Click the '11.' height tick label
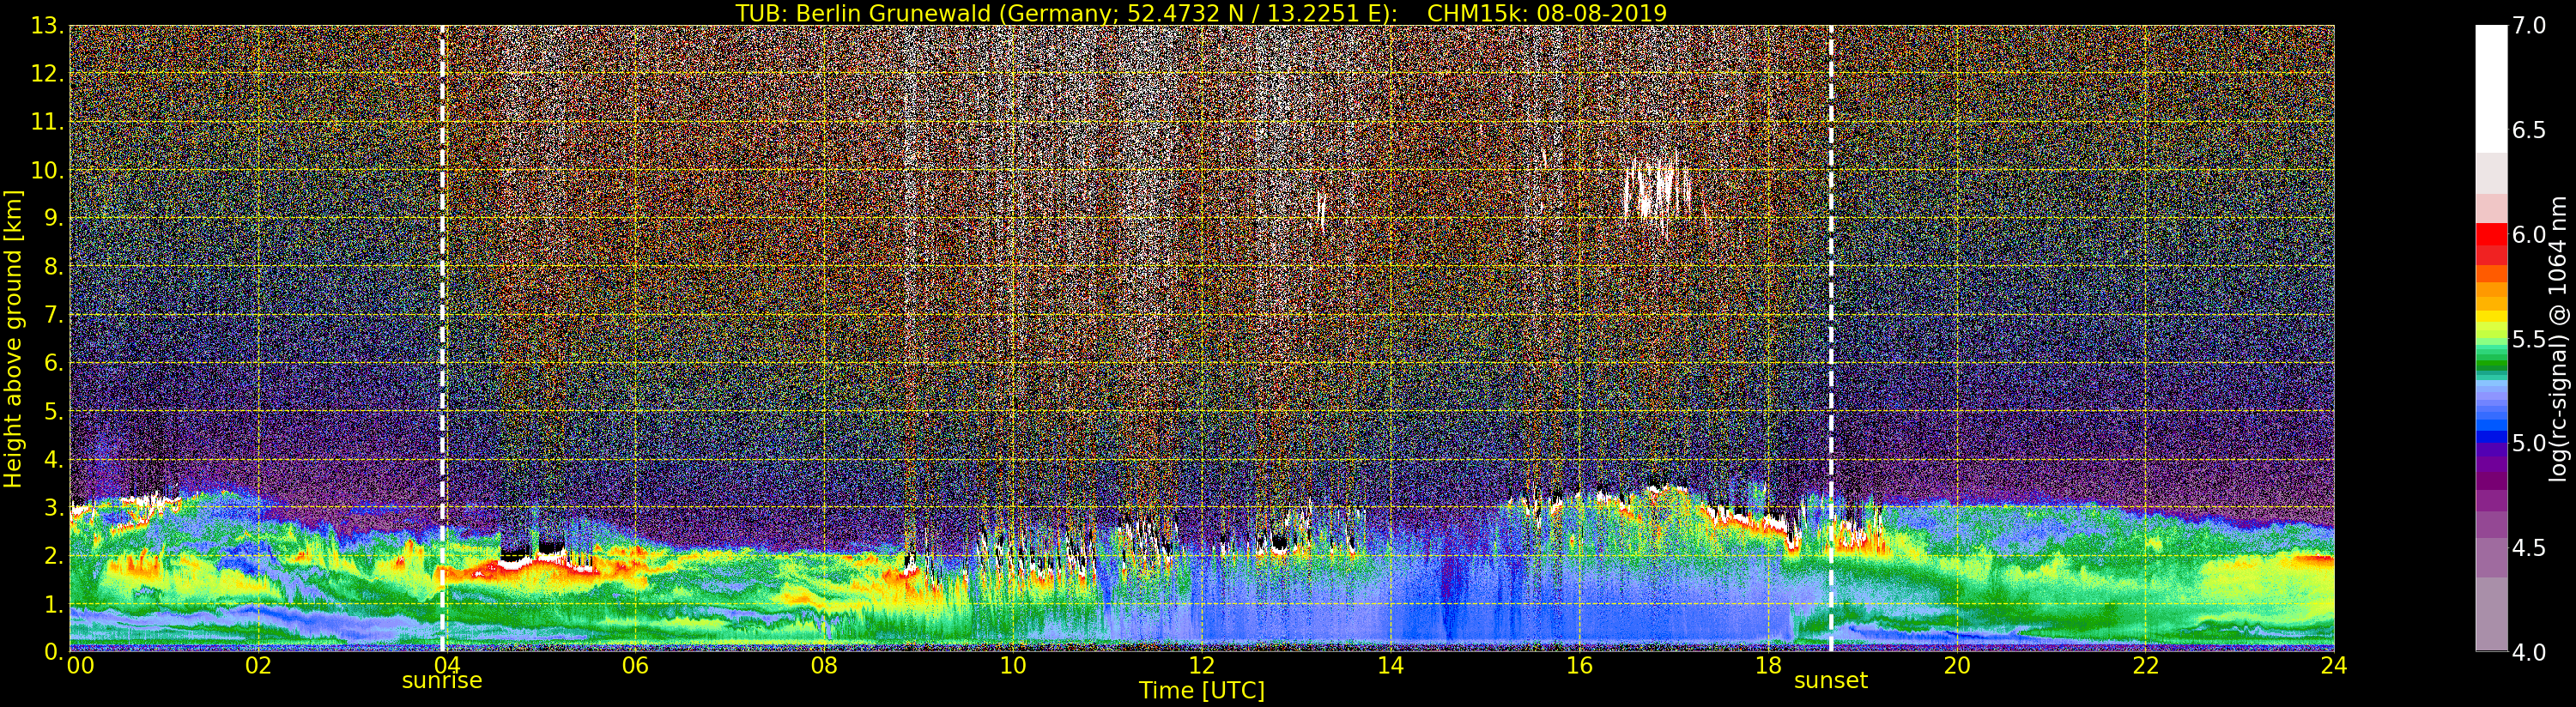2576x707 pixels. (47, 122)
